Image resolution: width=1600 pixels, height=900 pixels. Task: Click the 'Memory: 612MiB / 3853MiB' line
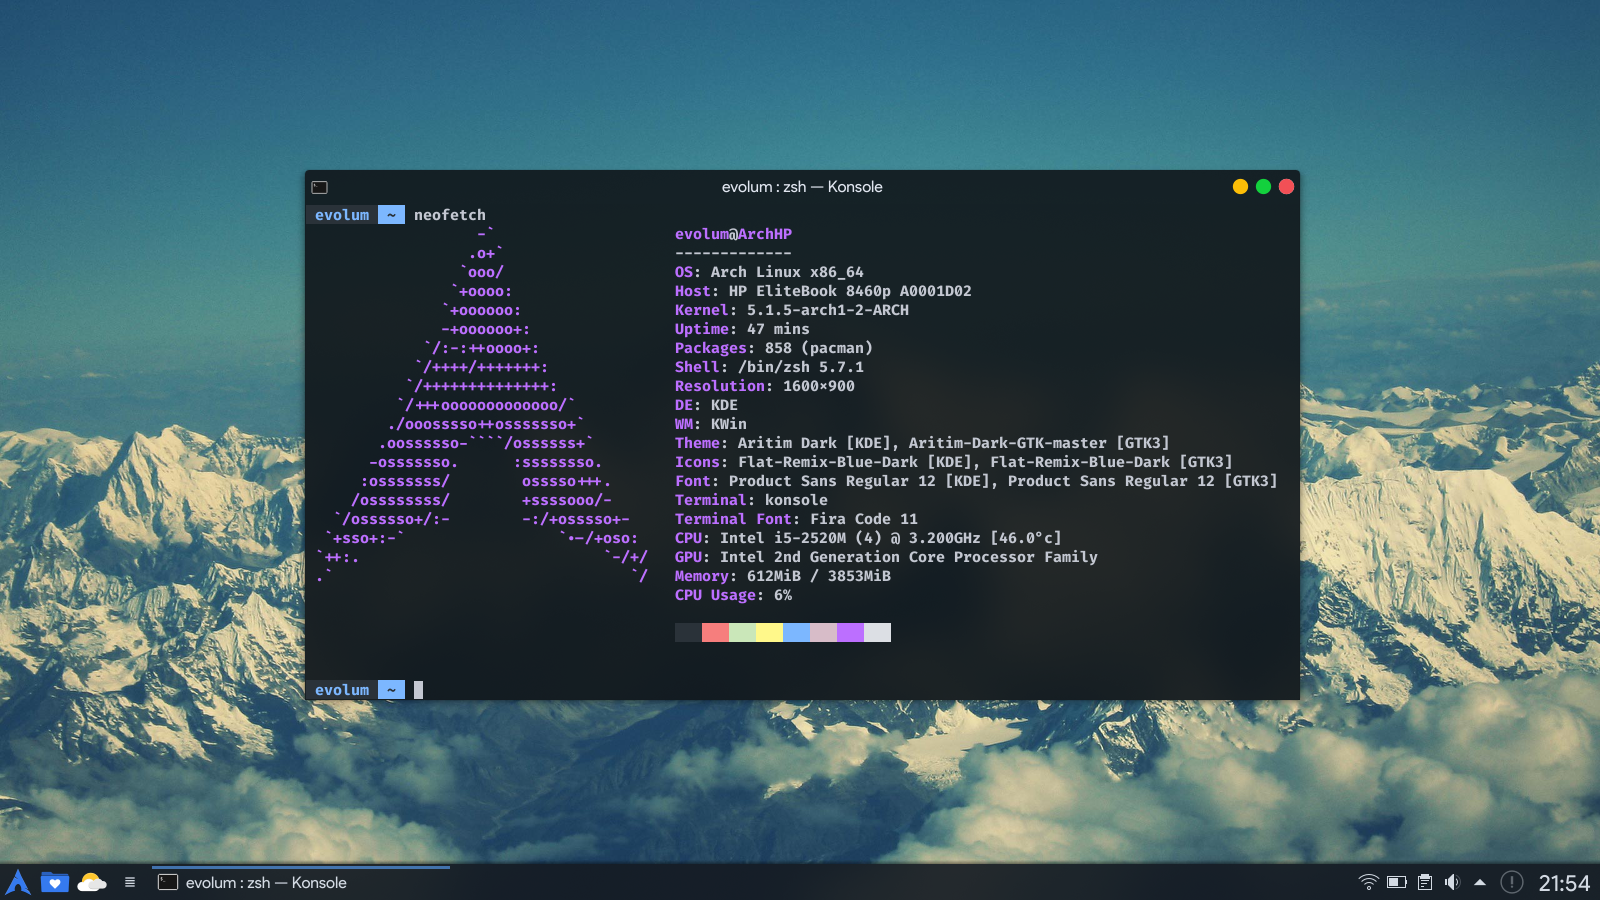tap(783, 576)
